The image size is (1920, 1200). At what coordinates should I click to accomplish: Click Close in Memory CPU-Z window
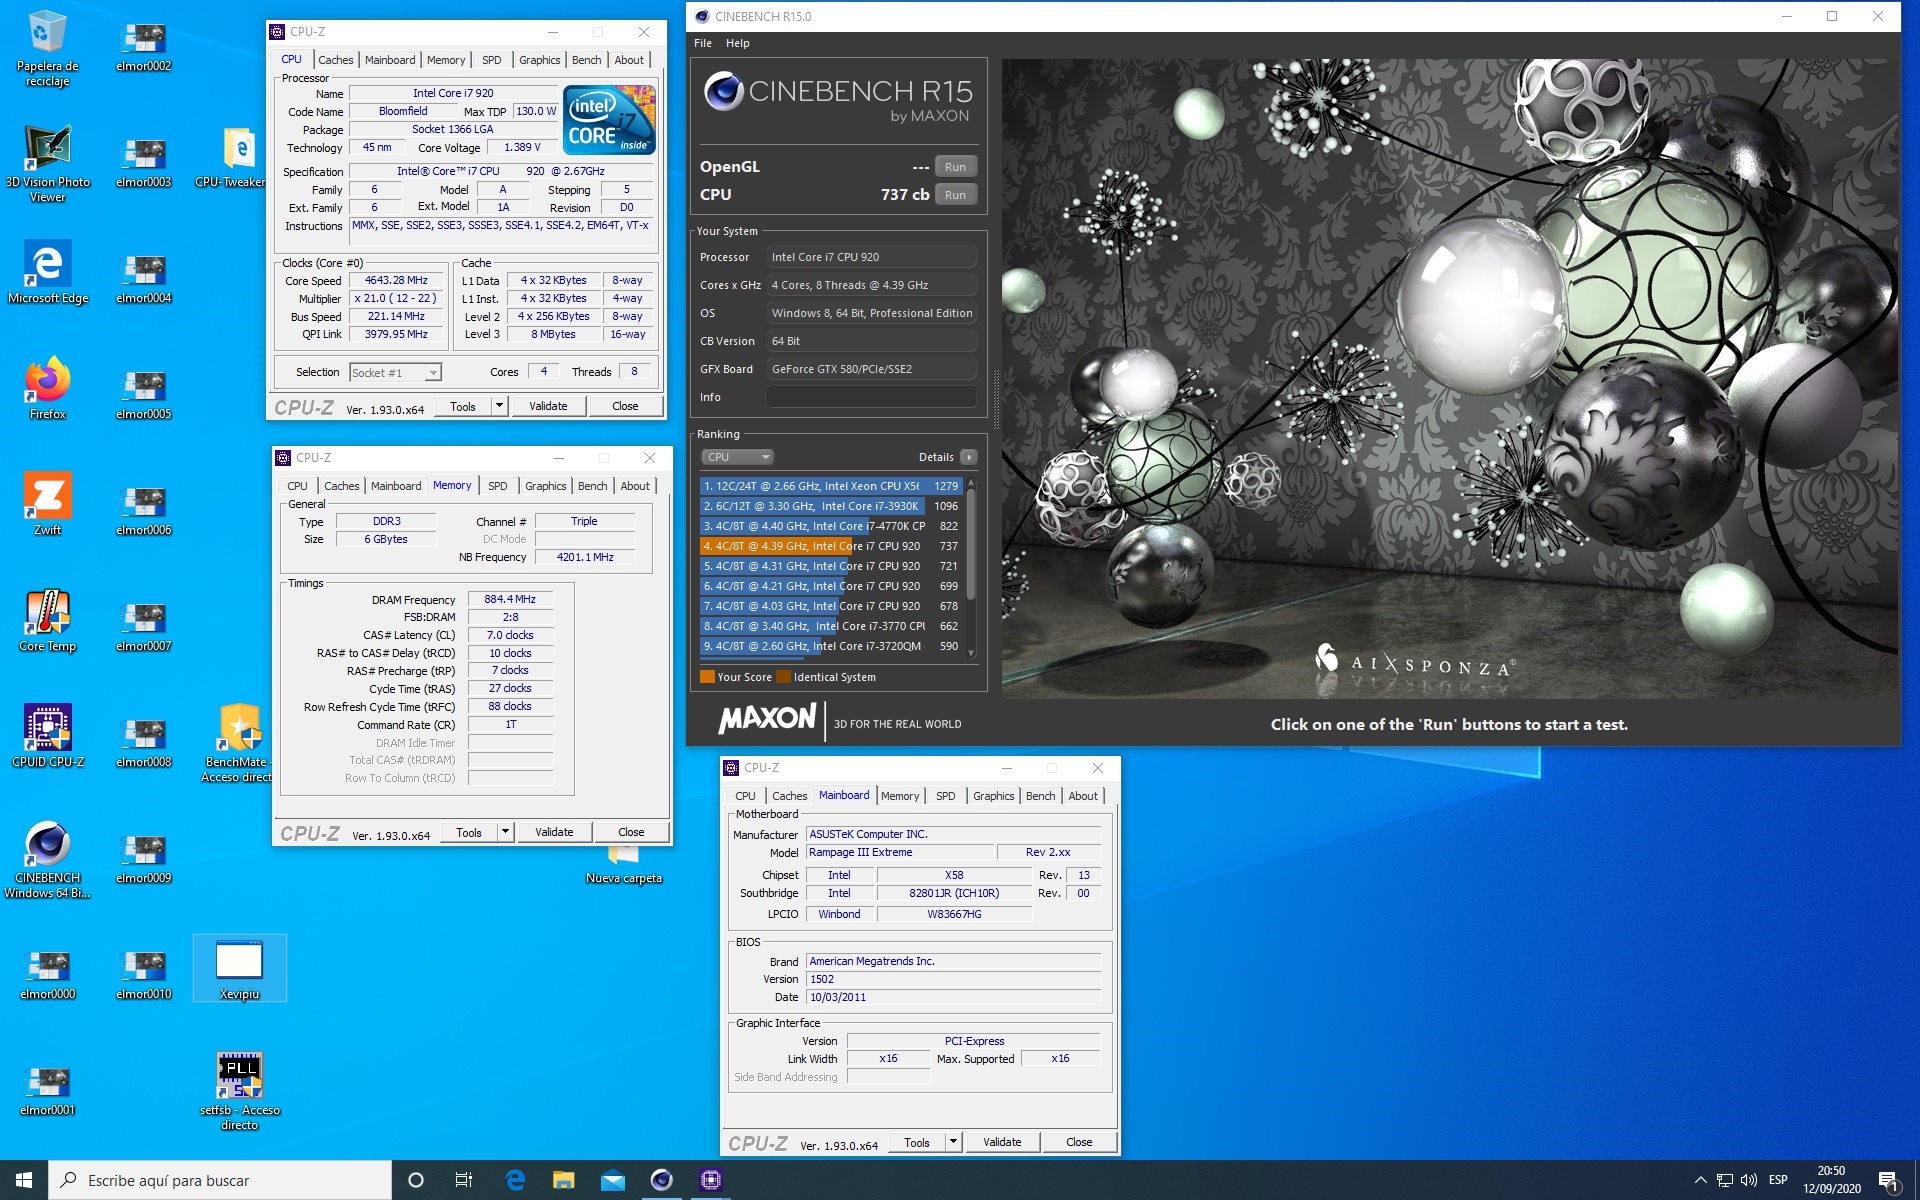(631, 832)
